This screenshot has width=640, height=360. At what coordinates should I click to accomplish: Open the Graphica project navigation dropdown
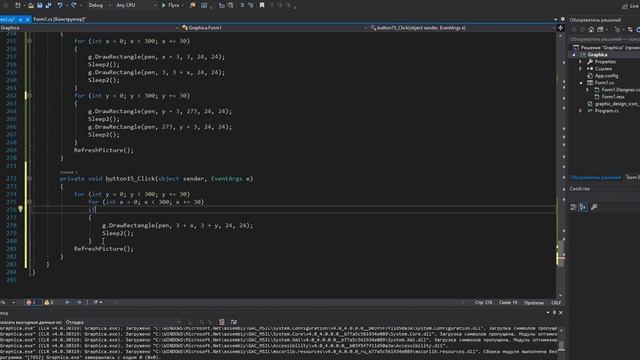click(x=90, y=28)
